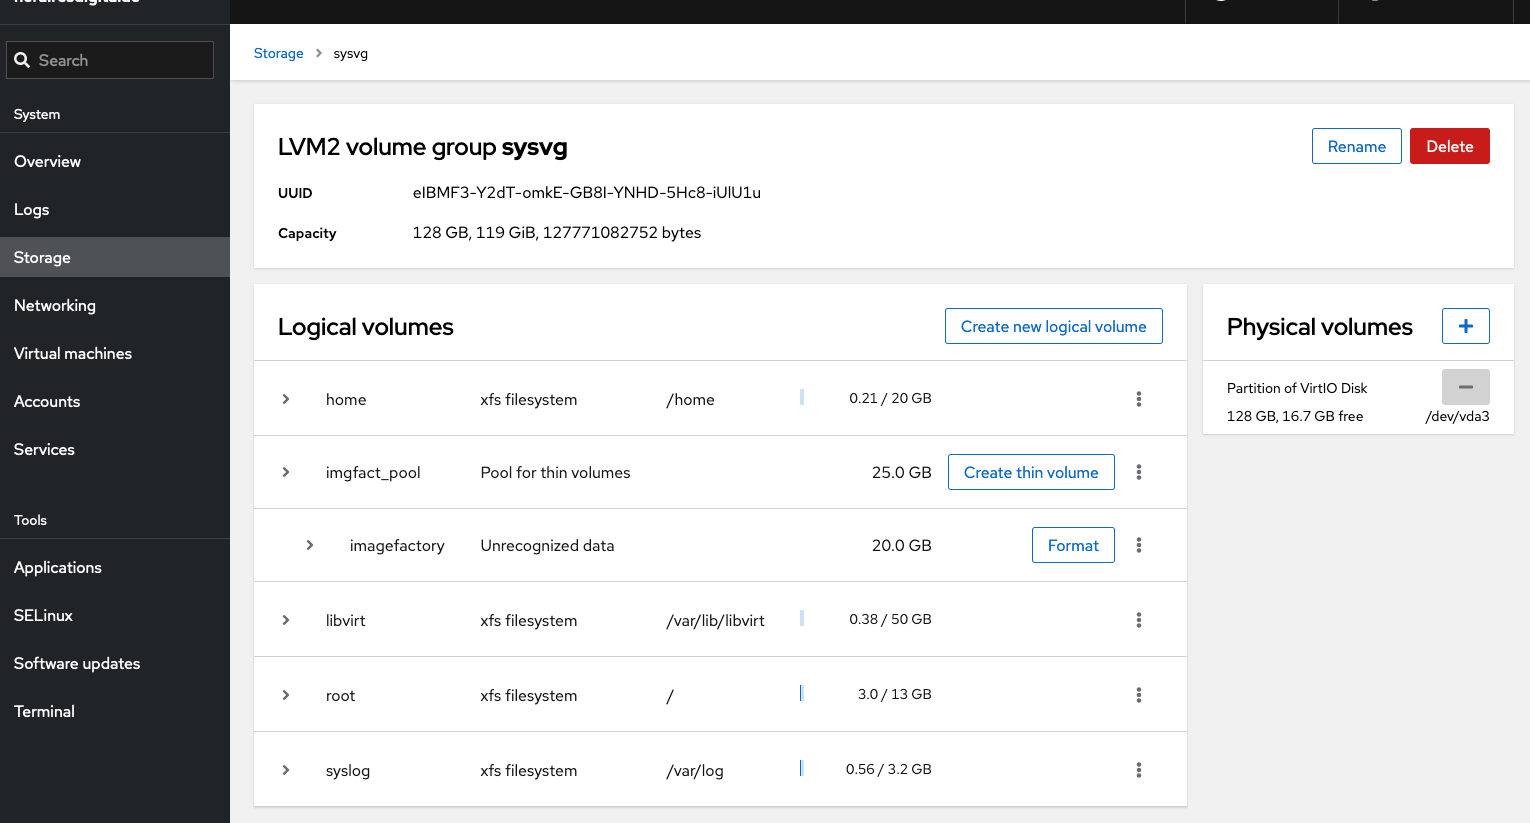Click minus icon to remove VirtIO partition
The height and width of the screenshot is (823, 1530).
[x=1465, y=387]
